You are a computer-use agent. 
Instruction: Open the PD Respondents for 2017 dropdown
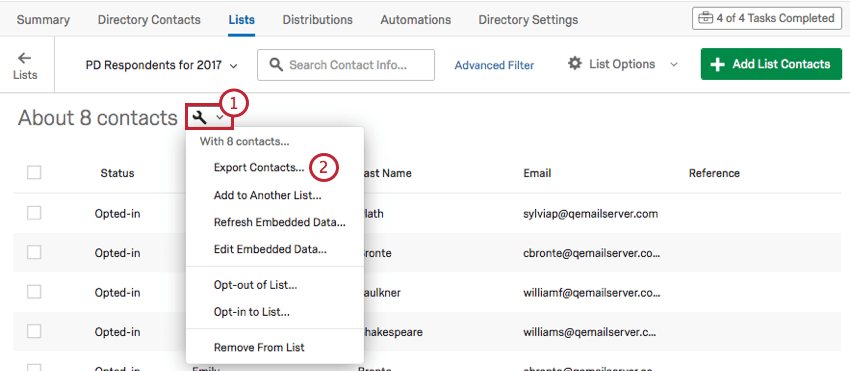(162, 65)
